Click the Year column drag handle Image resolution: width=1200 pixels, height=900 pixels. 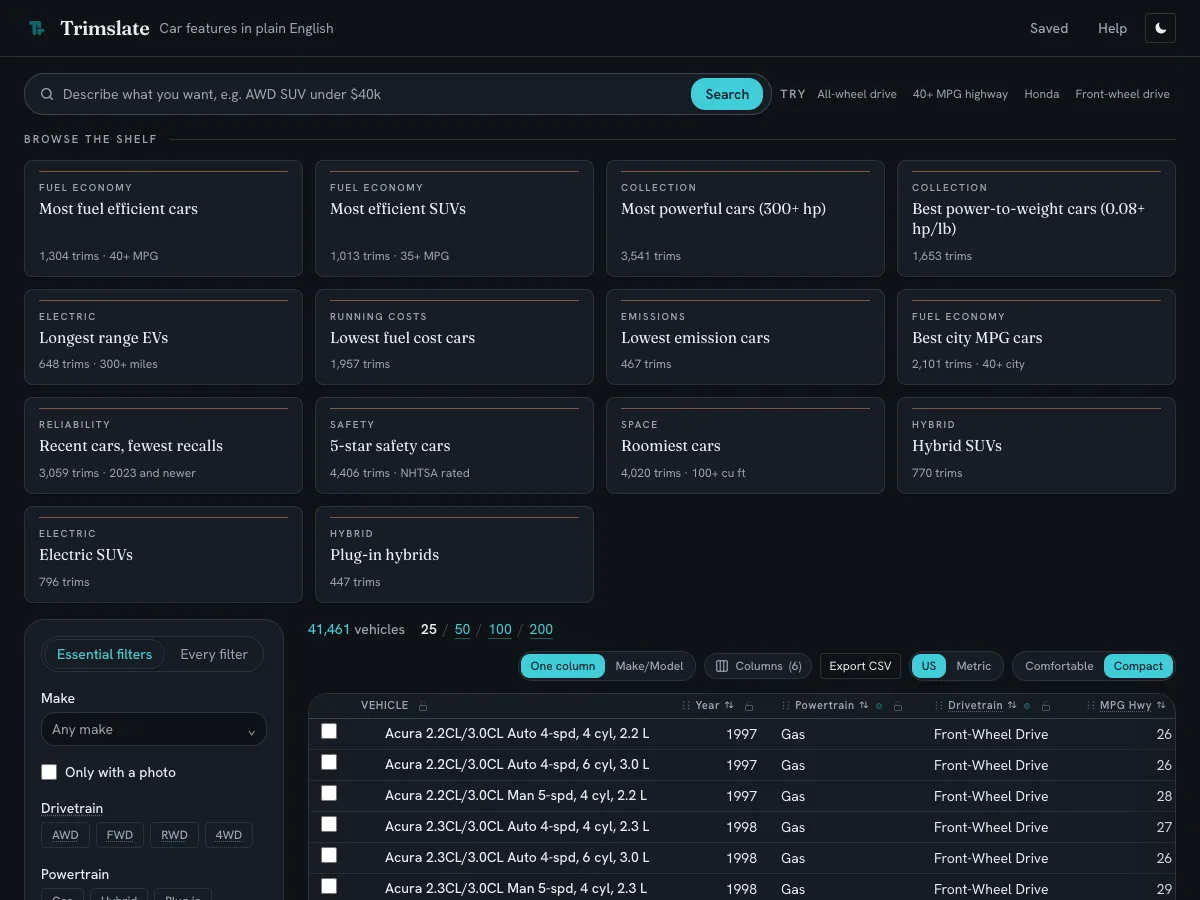(686, 706)
